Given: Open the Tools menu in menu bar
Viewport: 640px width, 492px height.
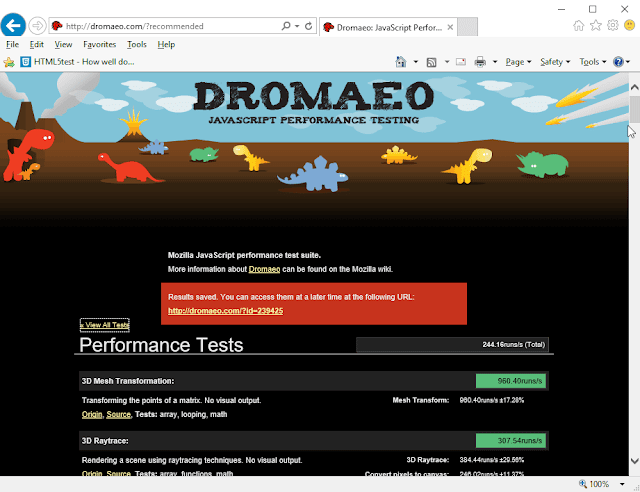Looking at the screenshot, I should point(137,45).
